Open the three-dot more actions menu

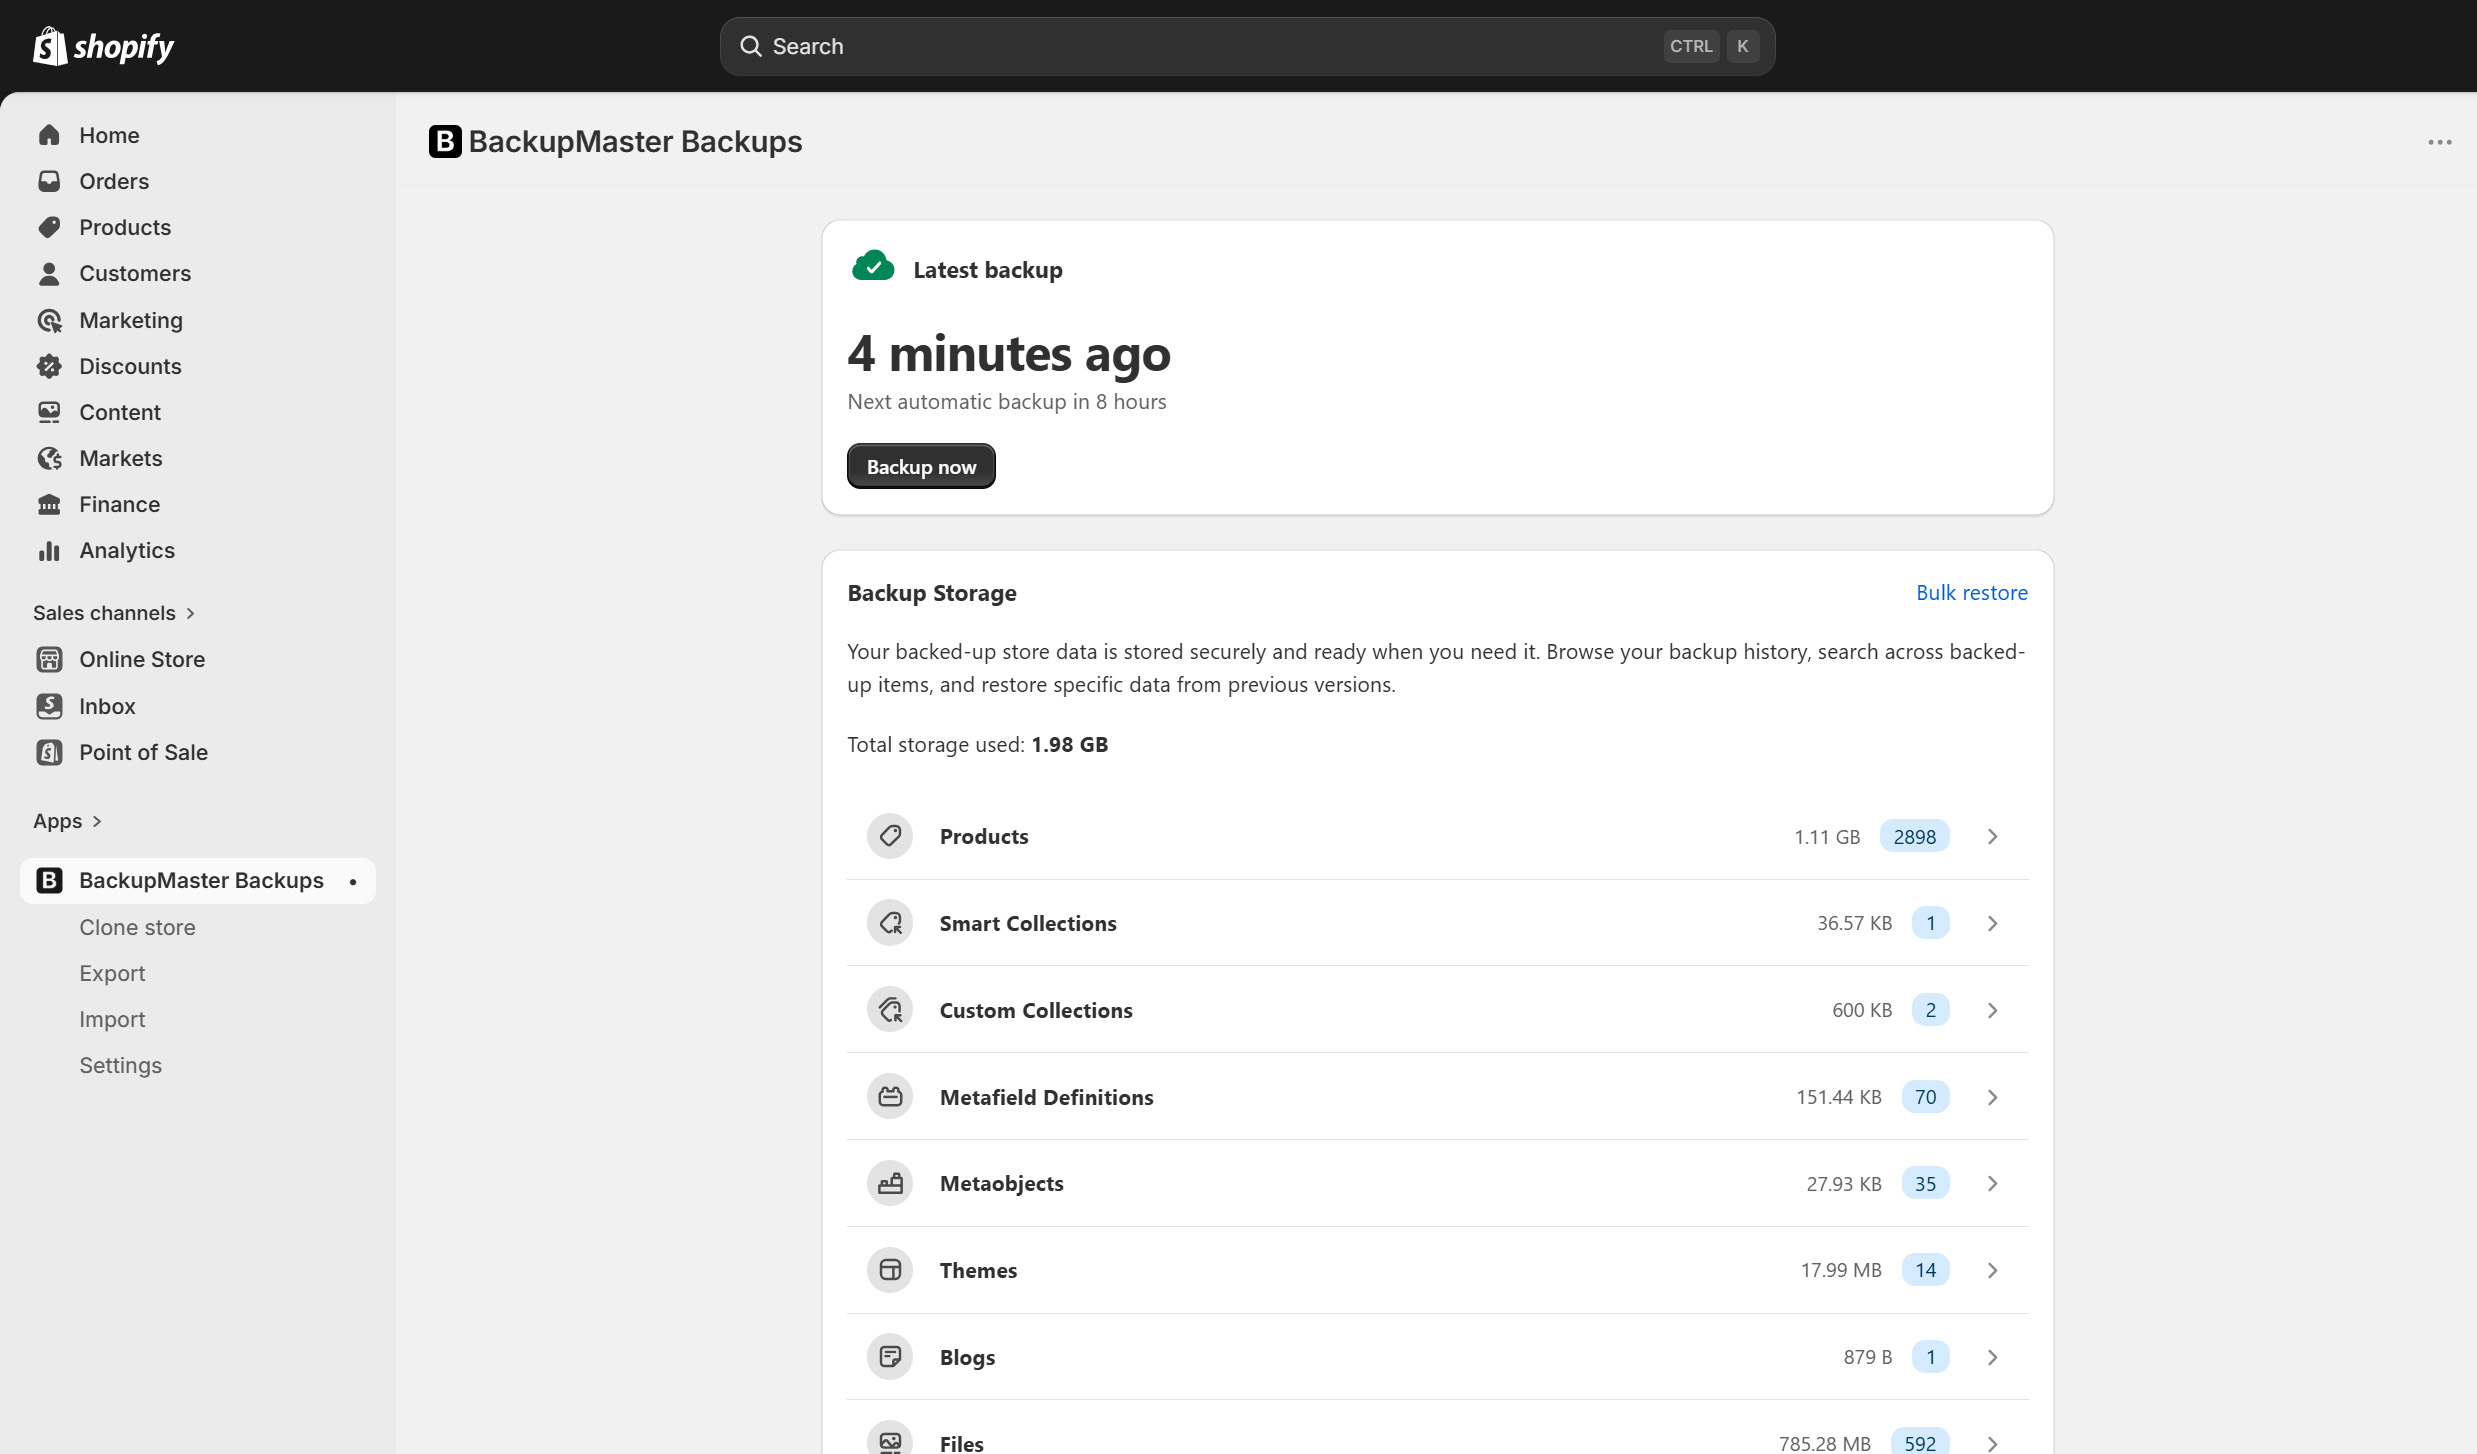click(2440, 142)
